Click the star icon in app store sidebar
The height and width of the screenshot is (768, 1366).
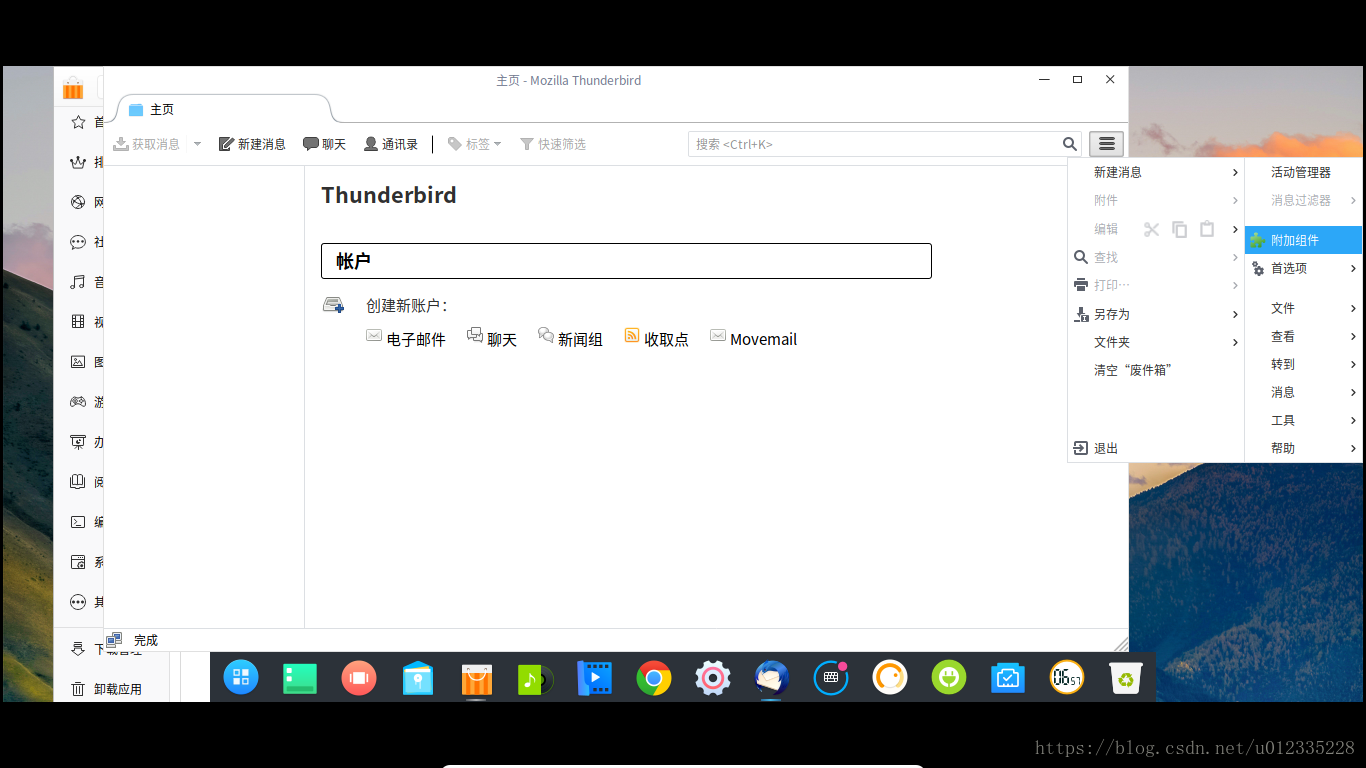(x=78, y=122)
